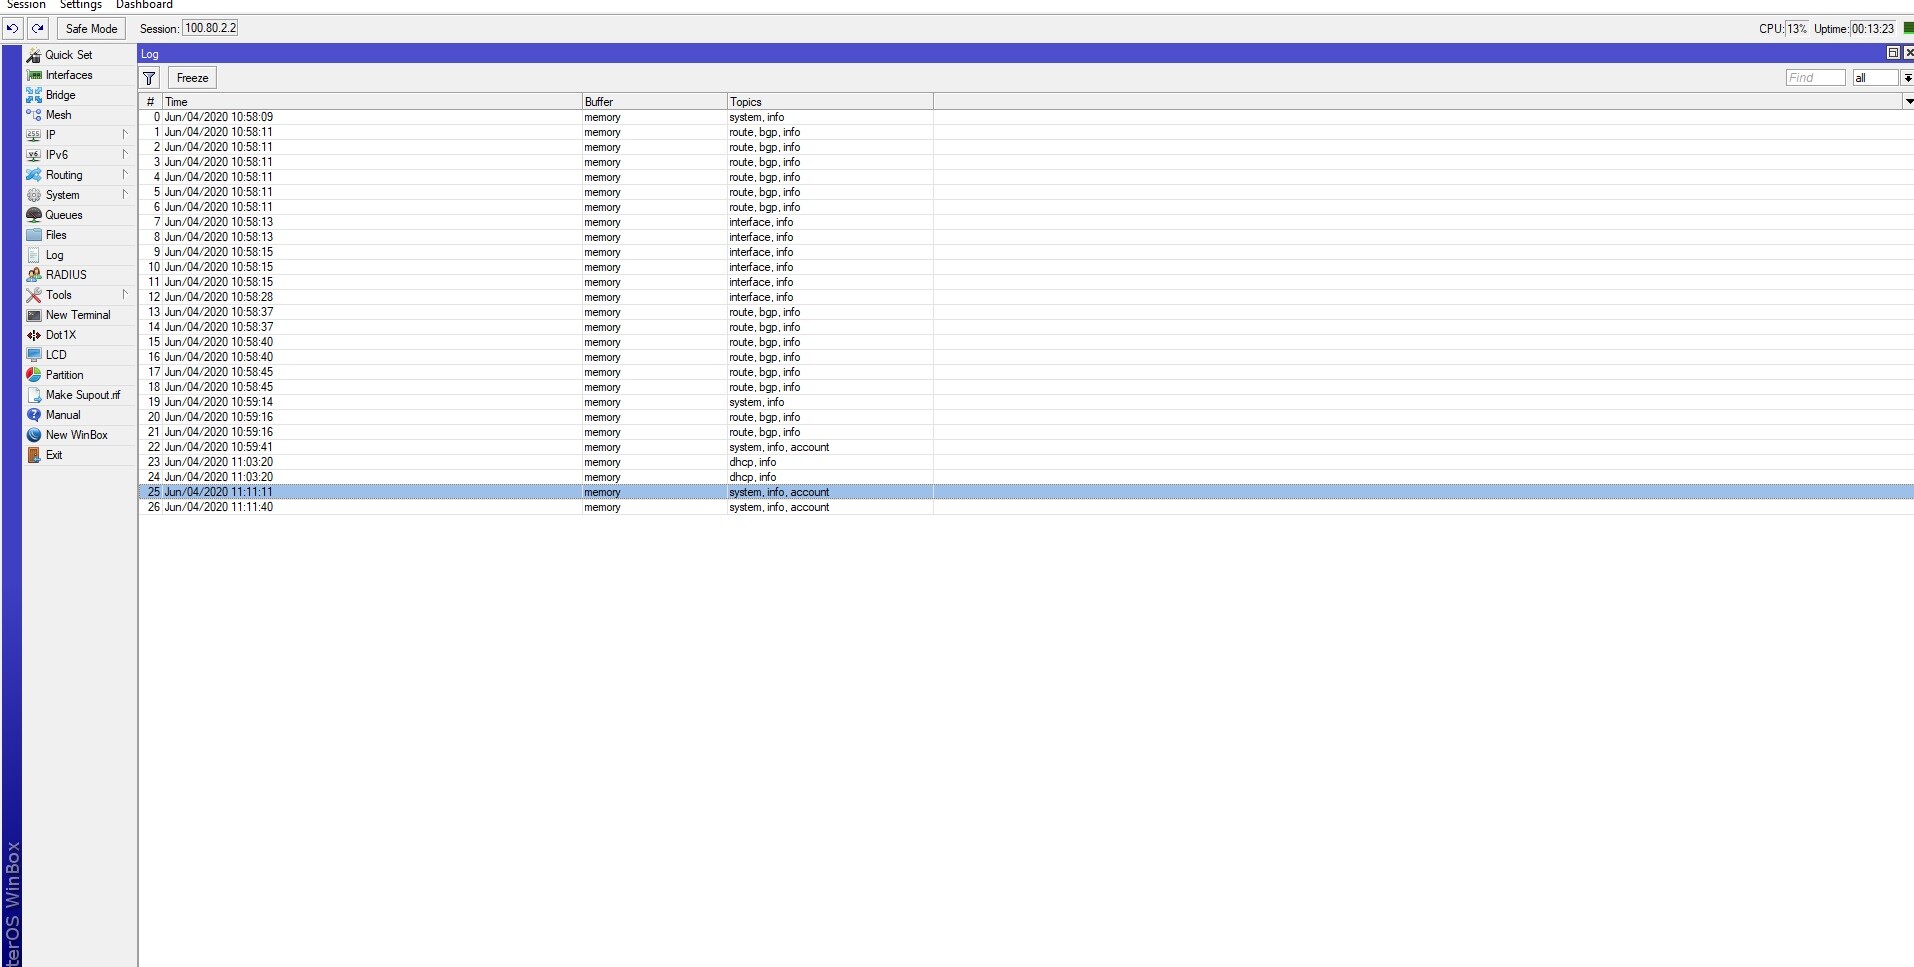This screenshot has height=967, width=1914.
Task: Select log row 22 at 10:59:41
Action: click(1026, 447)
